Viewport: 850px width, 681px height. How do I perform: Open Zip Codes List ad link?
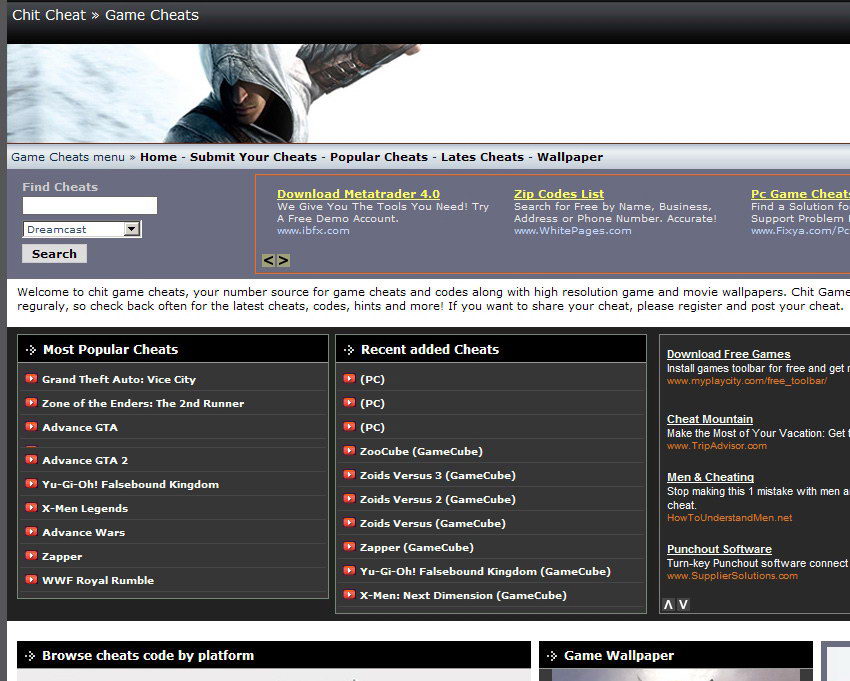click(559, 194)
